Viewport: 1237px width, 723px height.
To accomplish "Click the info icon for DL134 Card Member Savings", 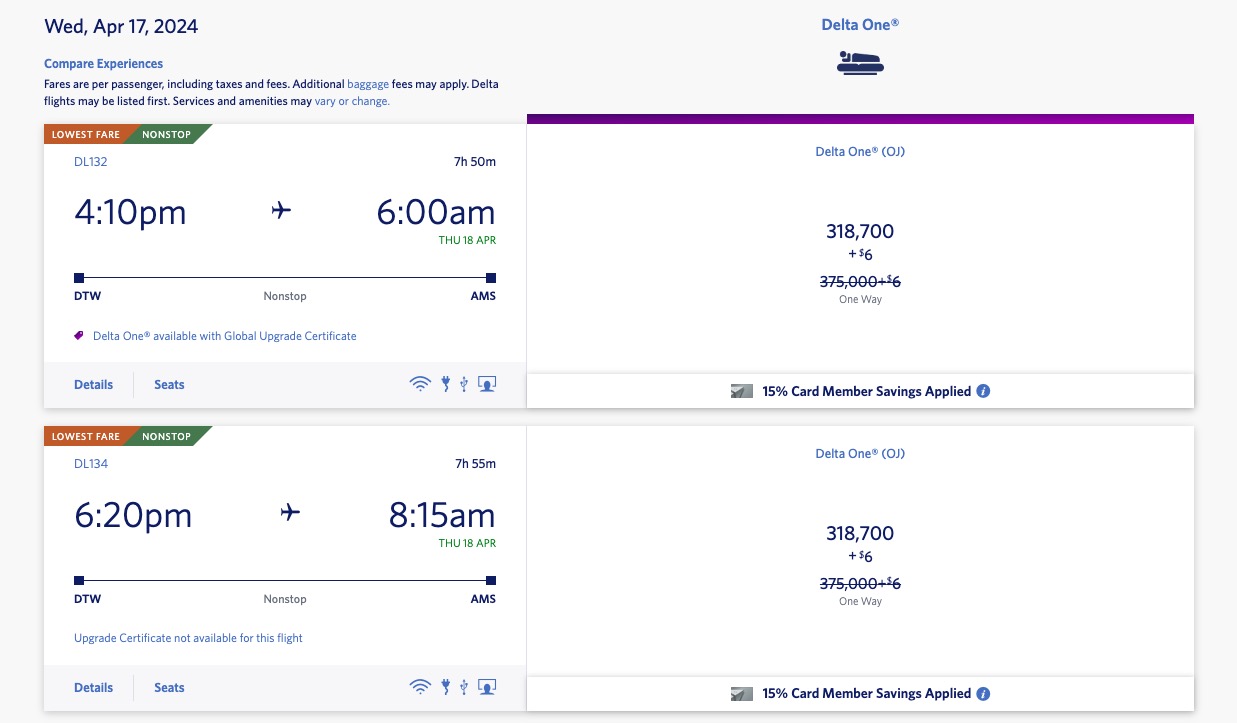I will pyautogui.click(x=983, y=693).
